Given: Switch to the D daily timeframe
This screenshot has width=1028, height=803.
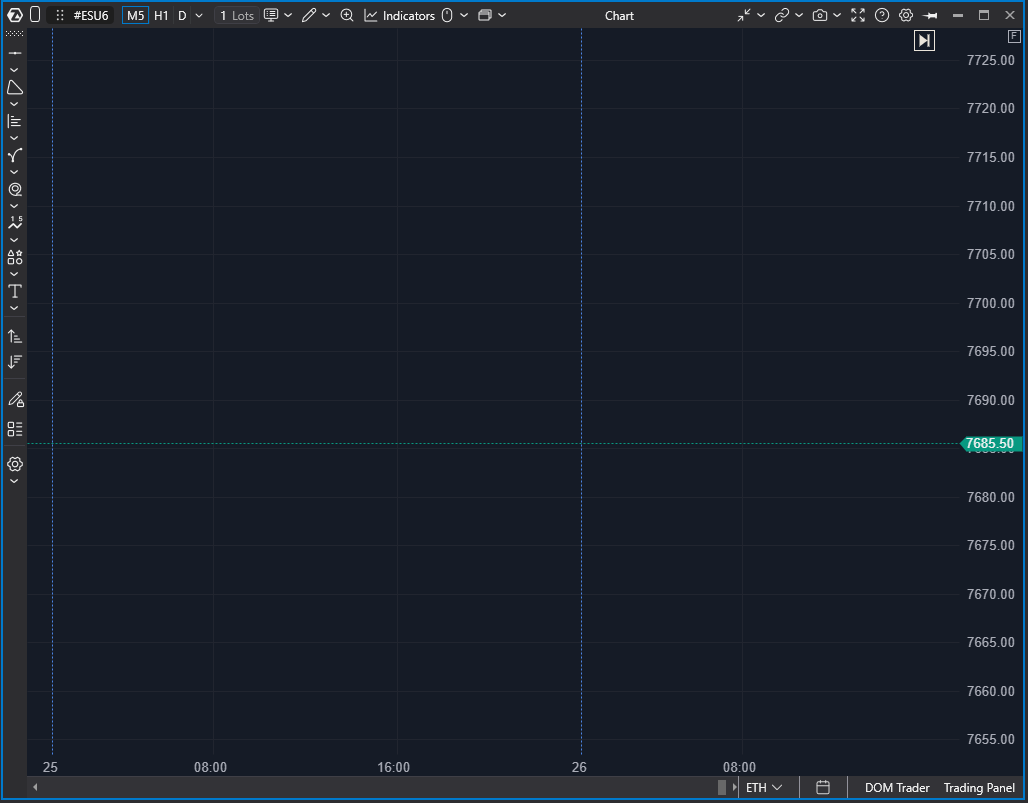Looking at the screenshot, I should [182, 16].
